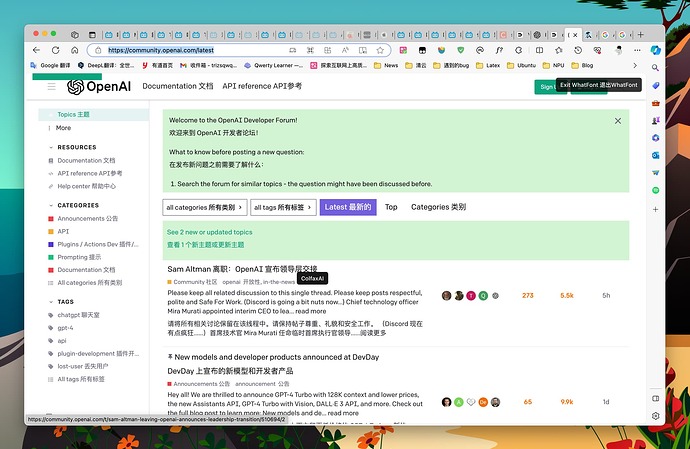The width and height of the screenshot is (690, 449).
Task: Open New models DevDay topic title
Action: [276, 357]
